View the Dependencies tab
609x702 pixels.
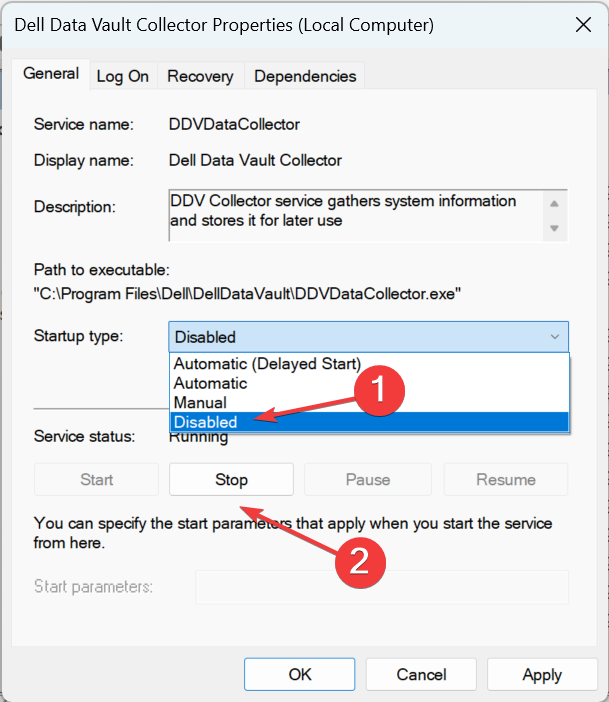tap(305, 76)
